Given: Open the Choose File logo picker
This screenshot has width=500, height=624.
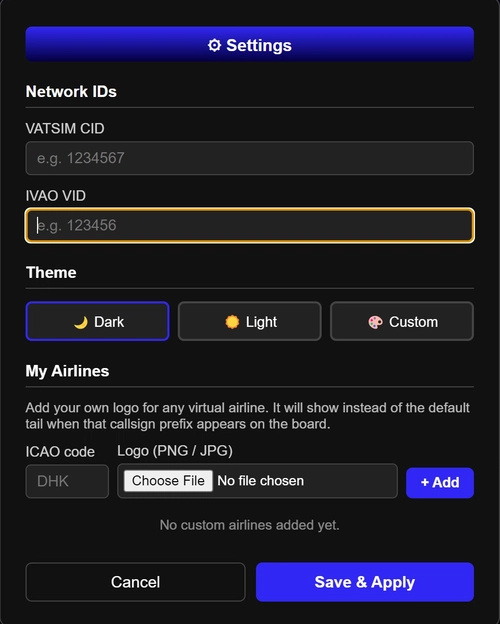Looking at the screenshot, I should tap(168, 481).
